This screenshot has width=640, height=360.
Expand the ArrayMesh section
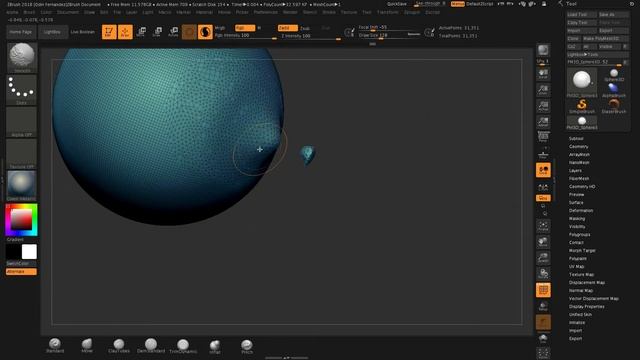click(x=579, y=155)
